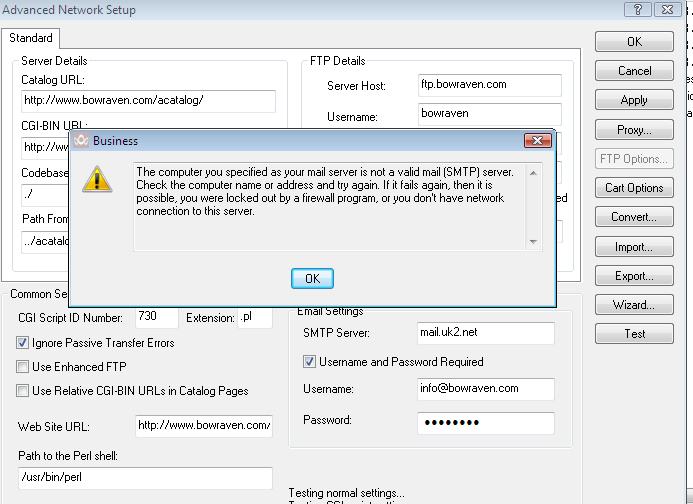Click the Path to the Perl shell field

(x=144, y=478)
